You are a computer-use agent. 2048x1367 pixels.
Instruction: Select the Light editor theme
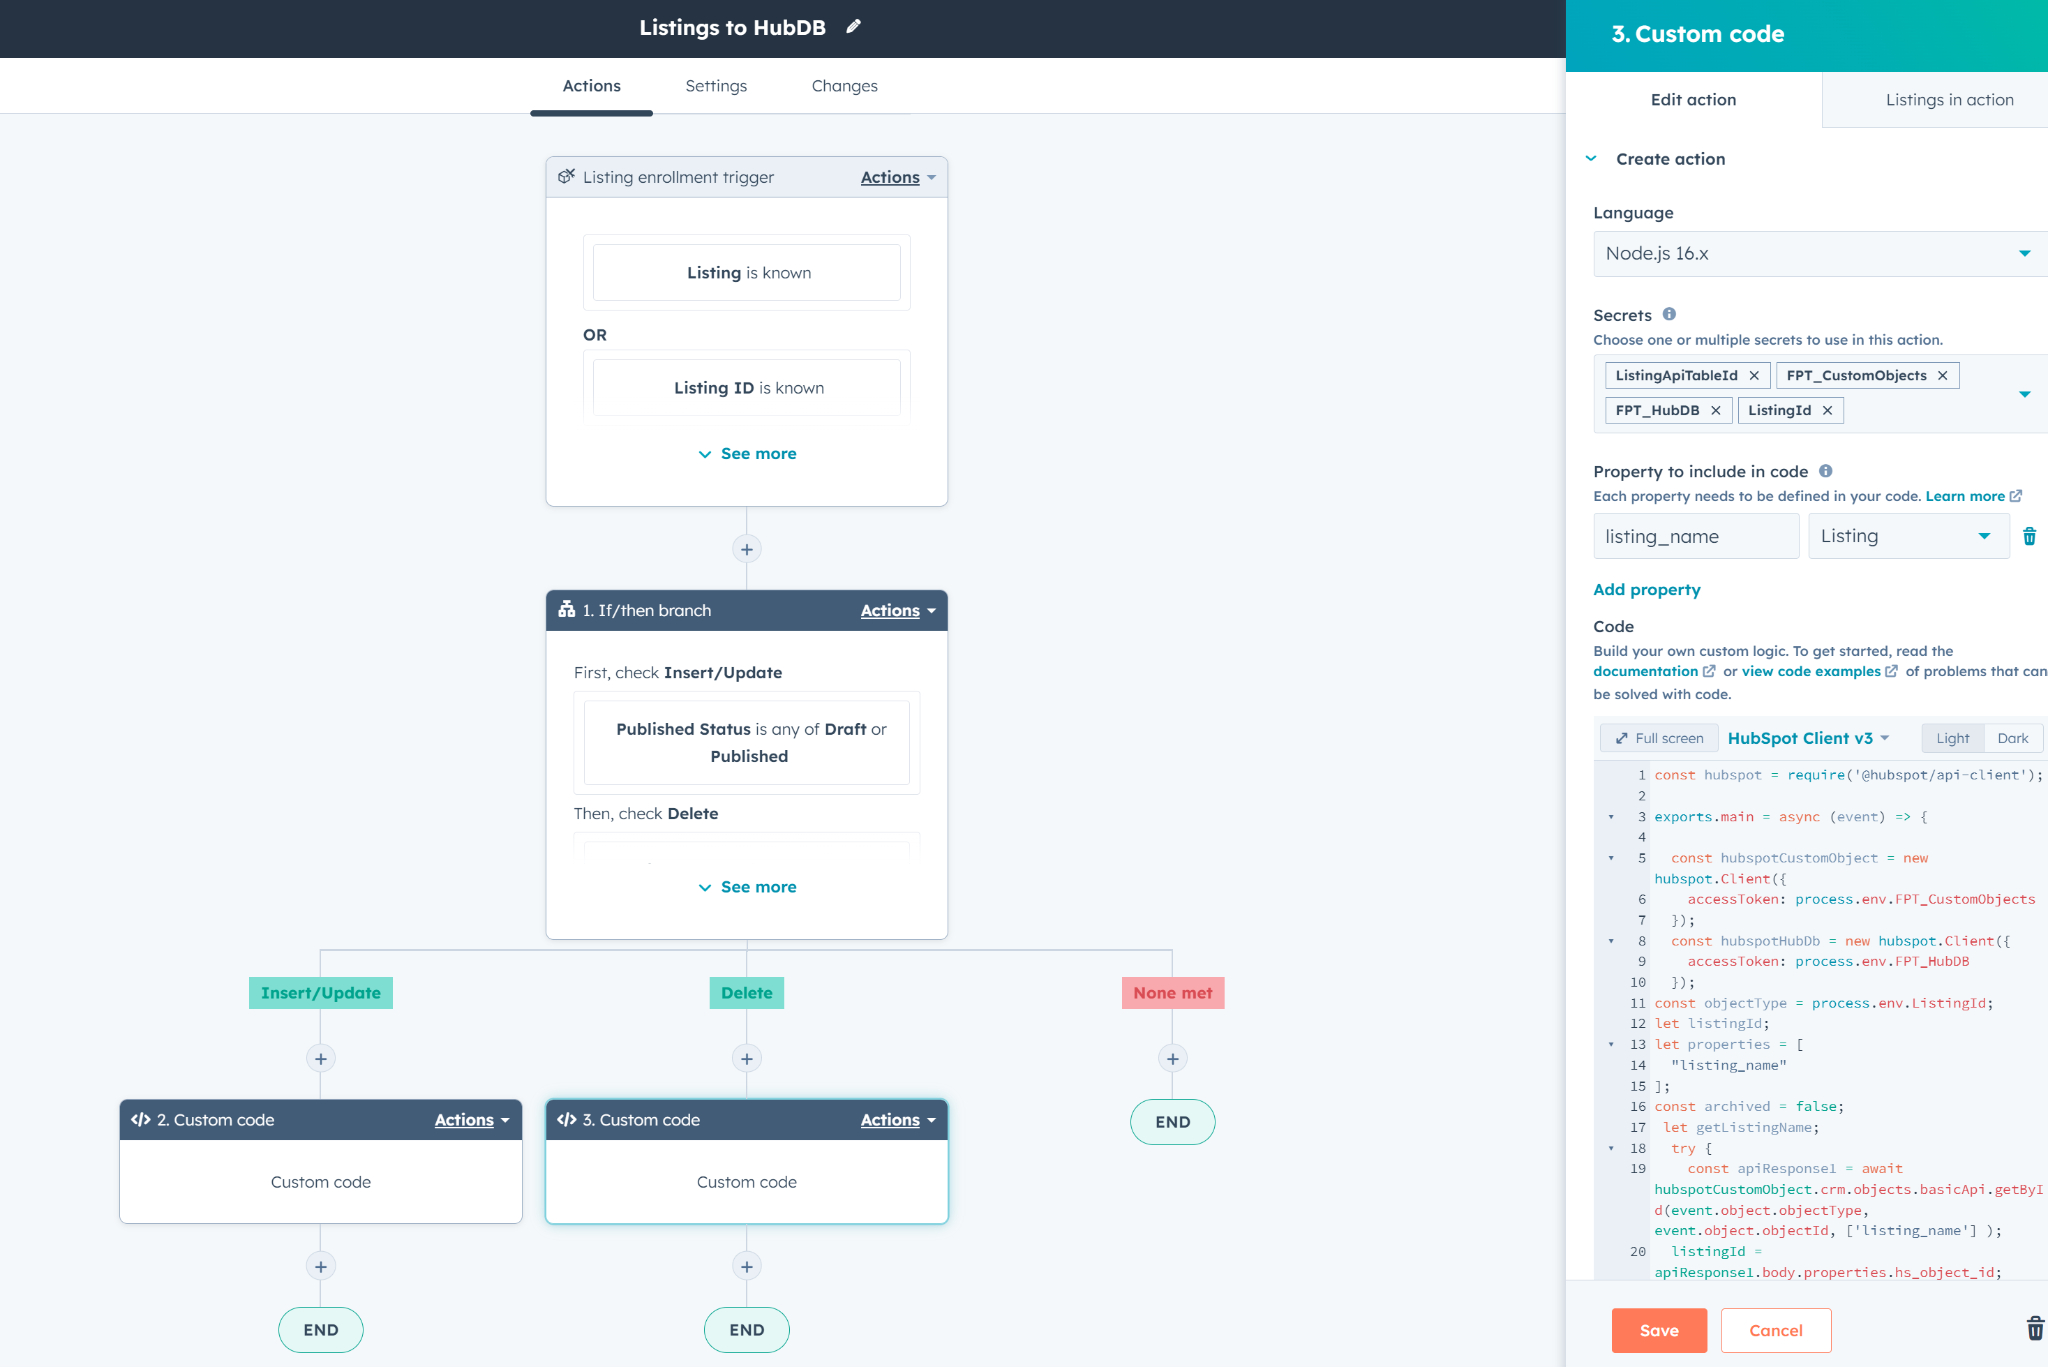click(1952, 738)
